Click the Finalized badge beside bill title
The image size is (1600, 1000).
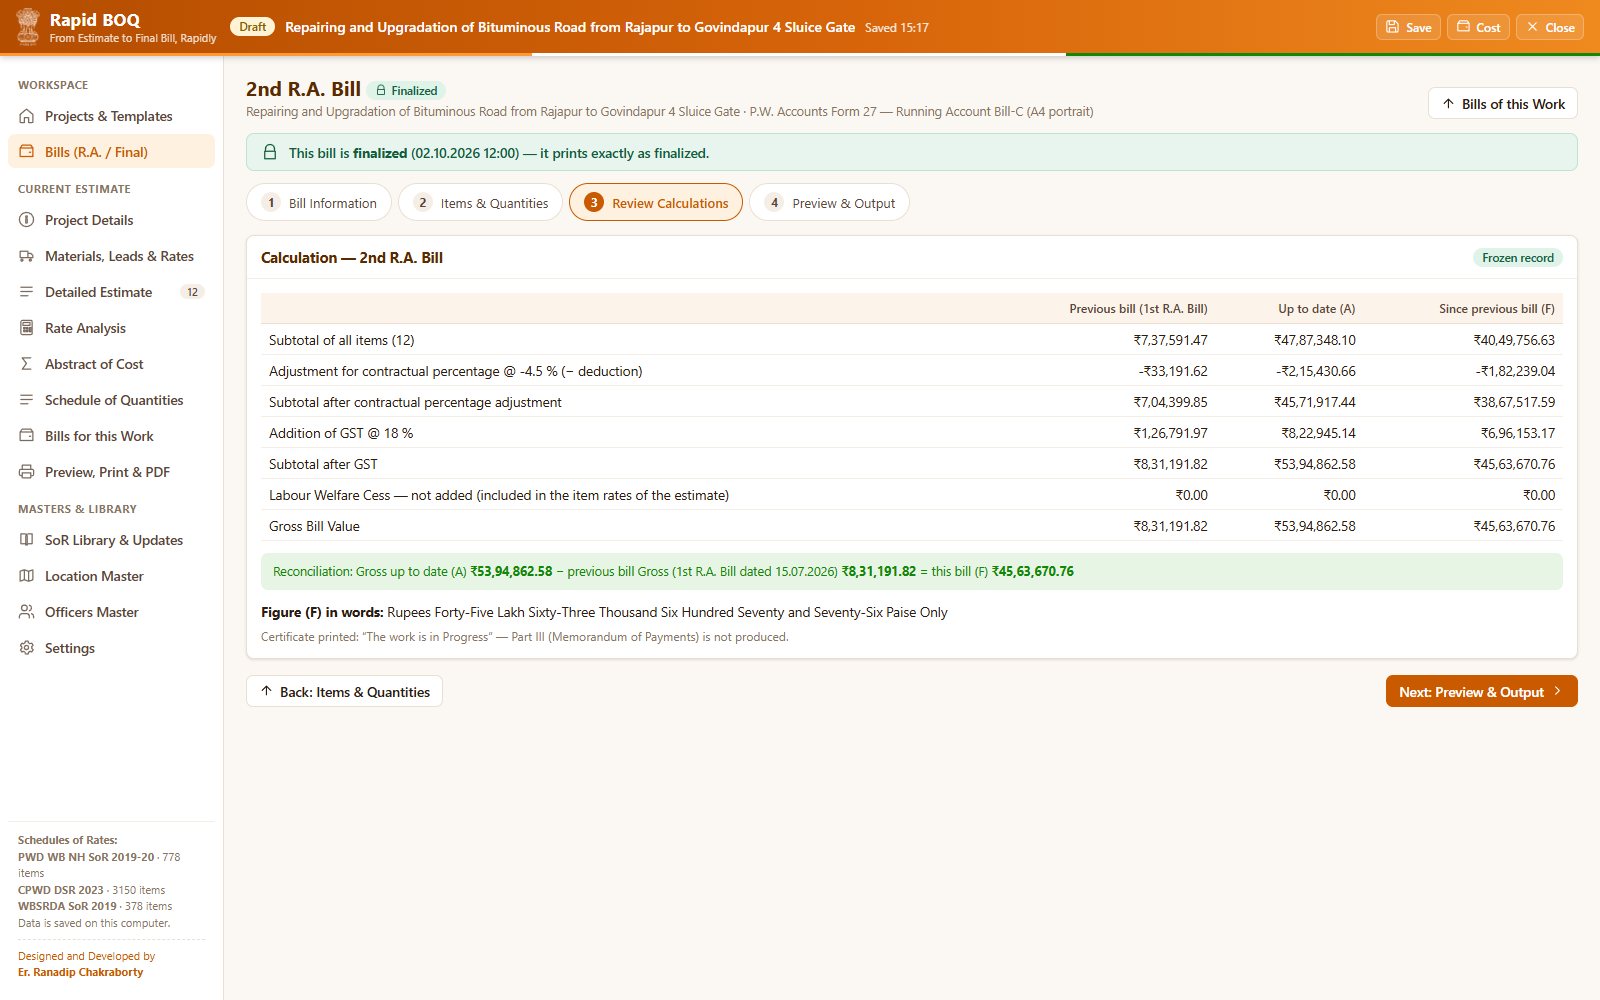(406, 90)
